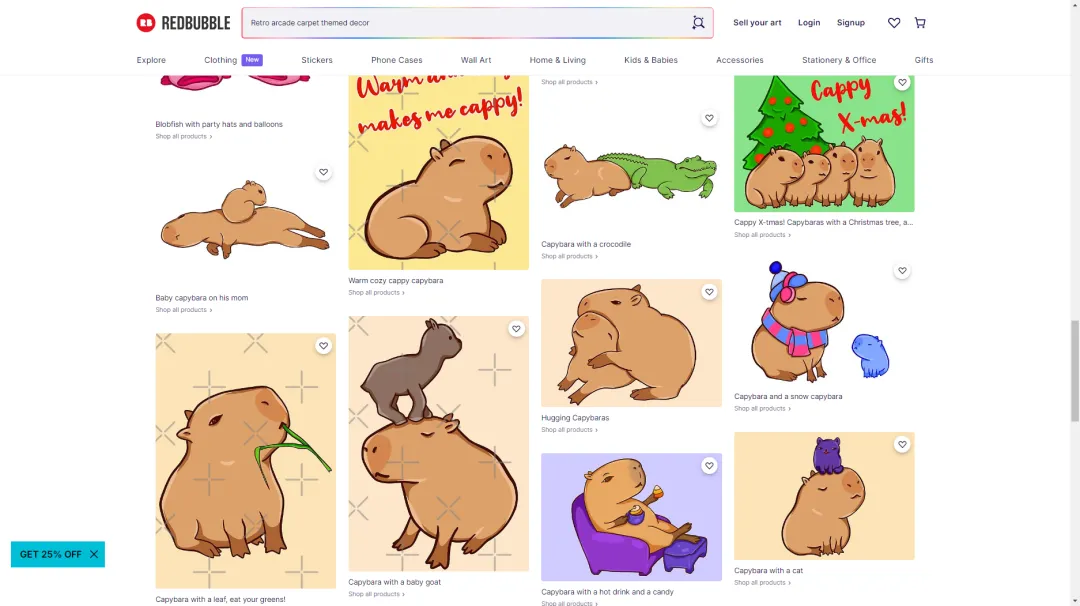Shop all products under Warm cozy cappy capybara

[x=376, y=293]
